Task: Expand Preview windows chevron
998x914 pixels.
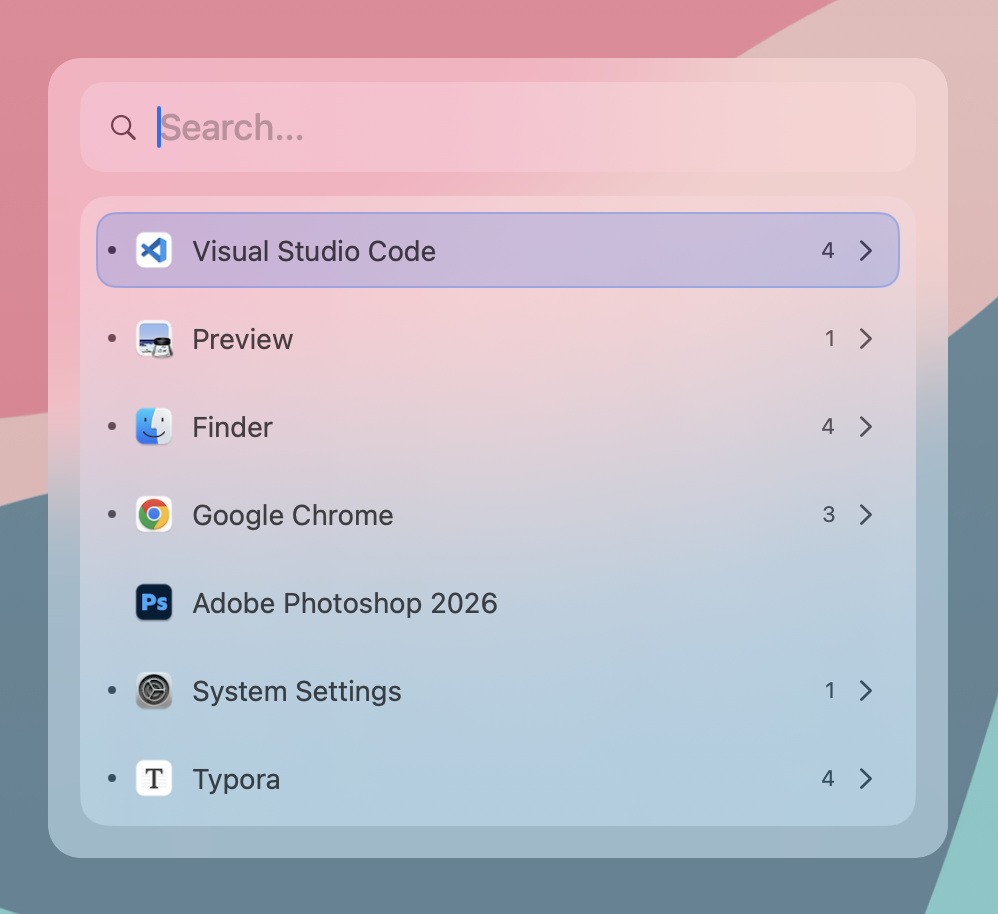Action: click(866, 339)
